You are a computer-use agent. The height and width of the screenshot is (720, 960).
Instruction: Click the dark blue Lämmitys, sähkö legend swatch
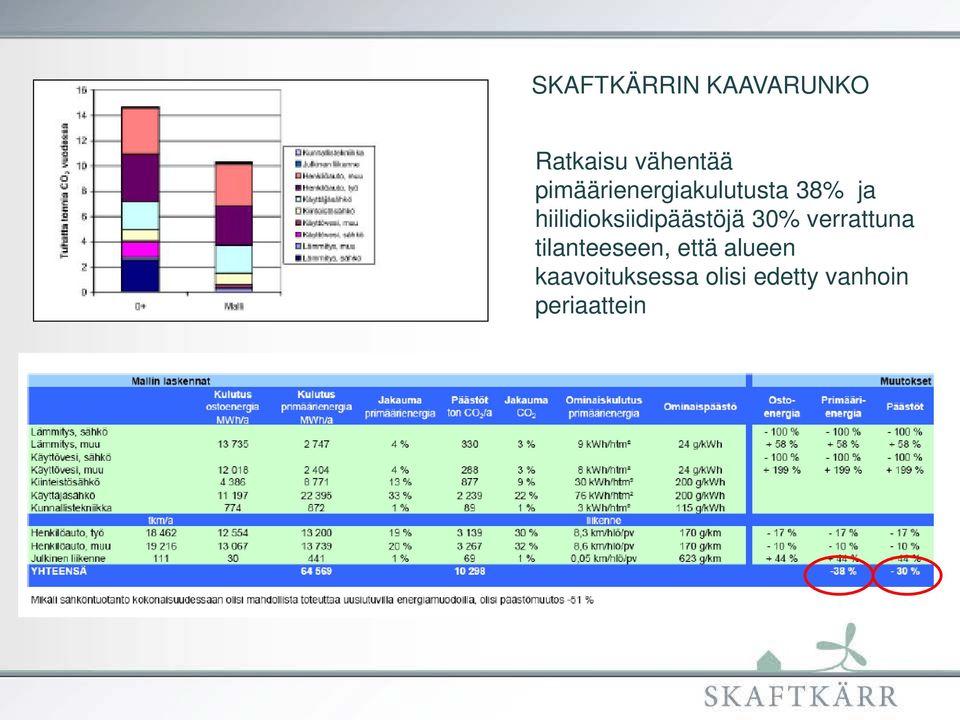(x=298, y=258)
